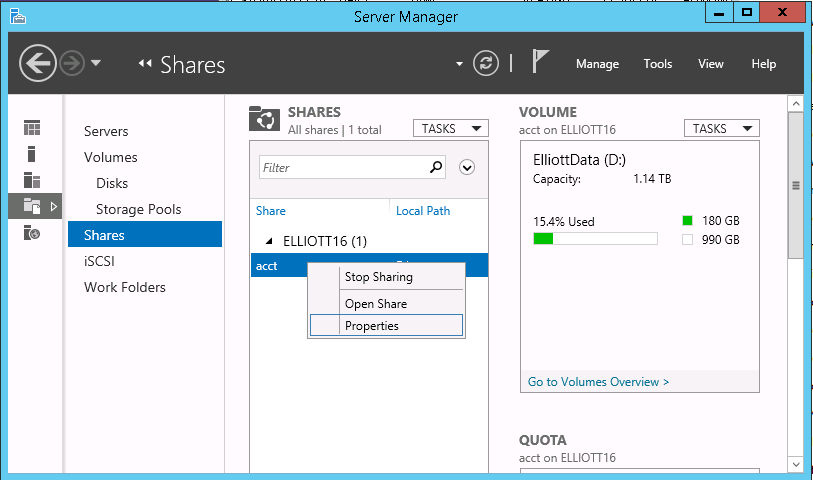This screenshot has width=813, height=480.
Task: Close the Server Manager window
Action: coord(783,12)
